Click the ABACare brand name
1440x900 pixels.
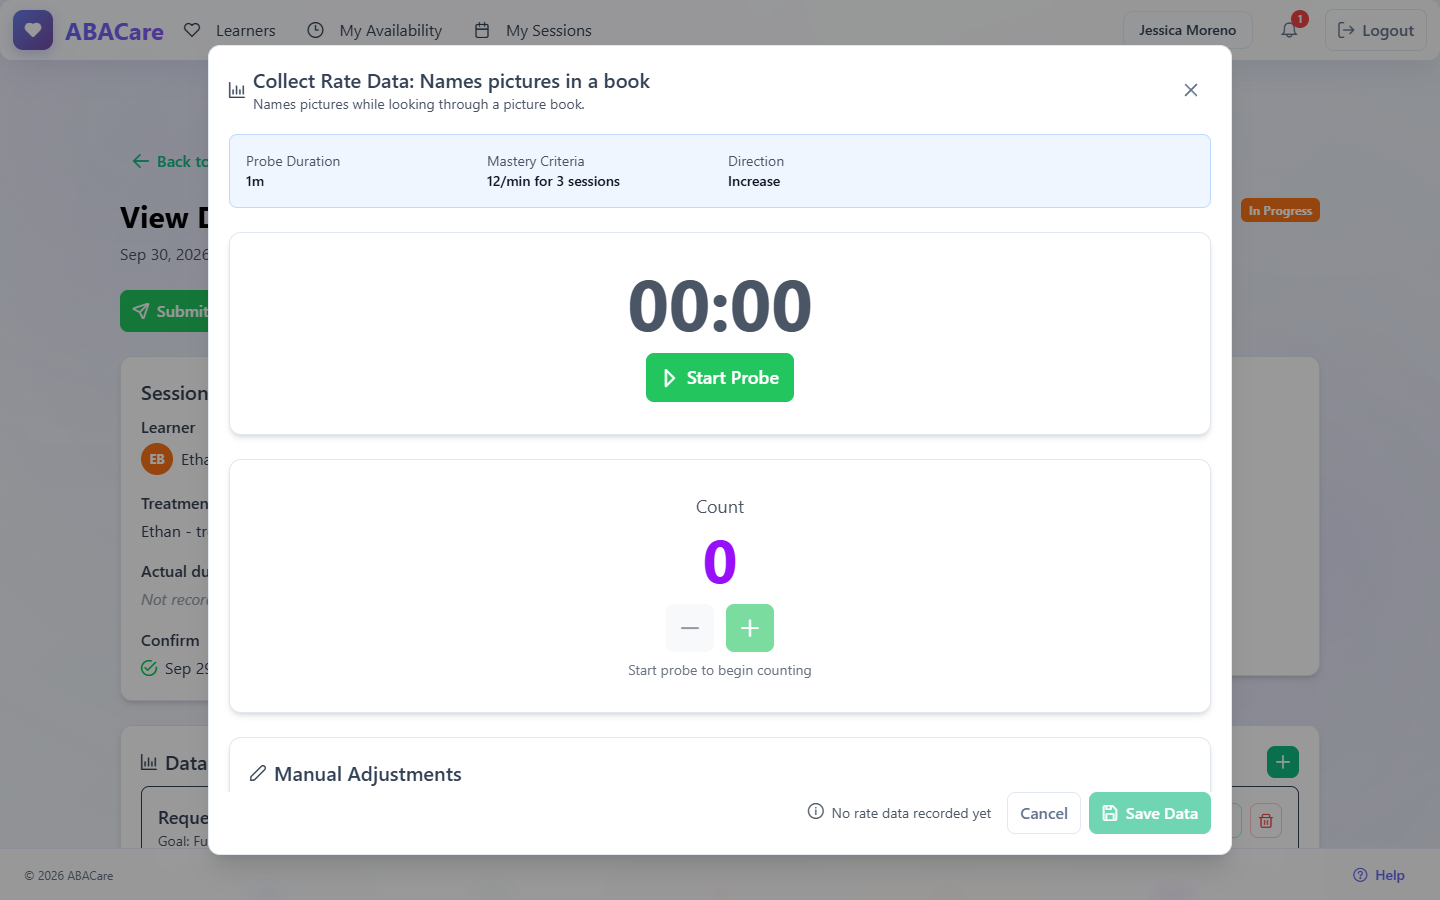114,31
